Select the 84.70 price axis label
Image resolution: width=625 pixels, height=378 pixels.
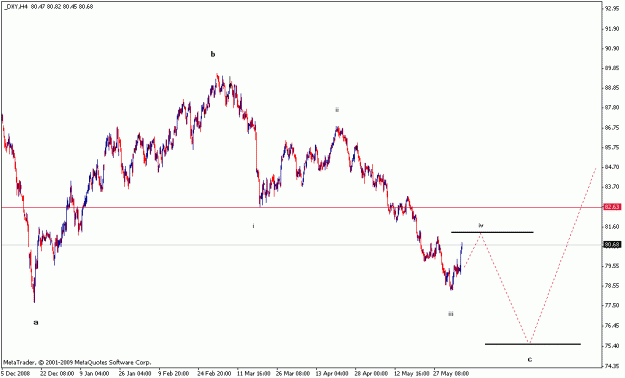(612, 167)
